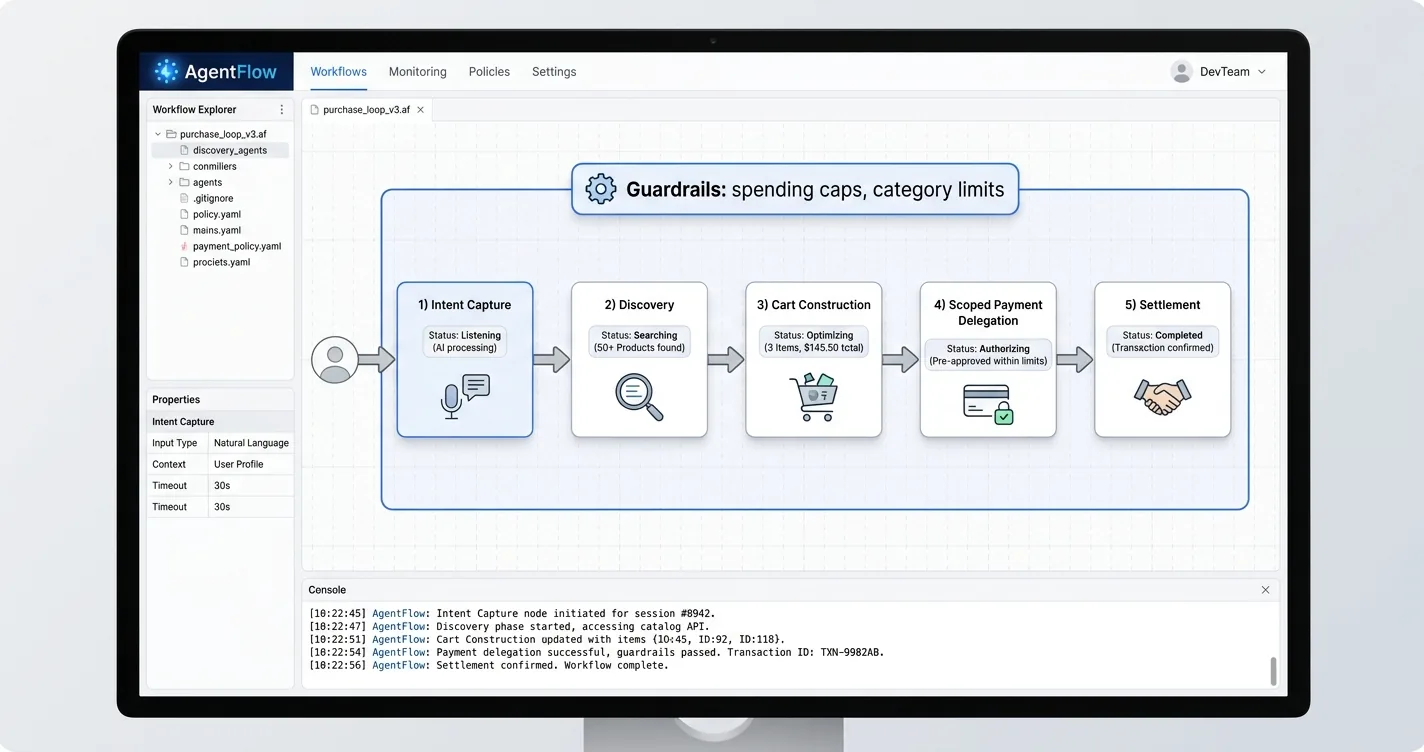
Task: Click the Status: Optimizing badge
Action: tap(813, 341)
